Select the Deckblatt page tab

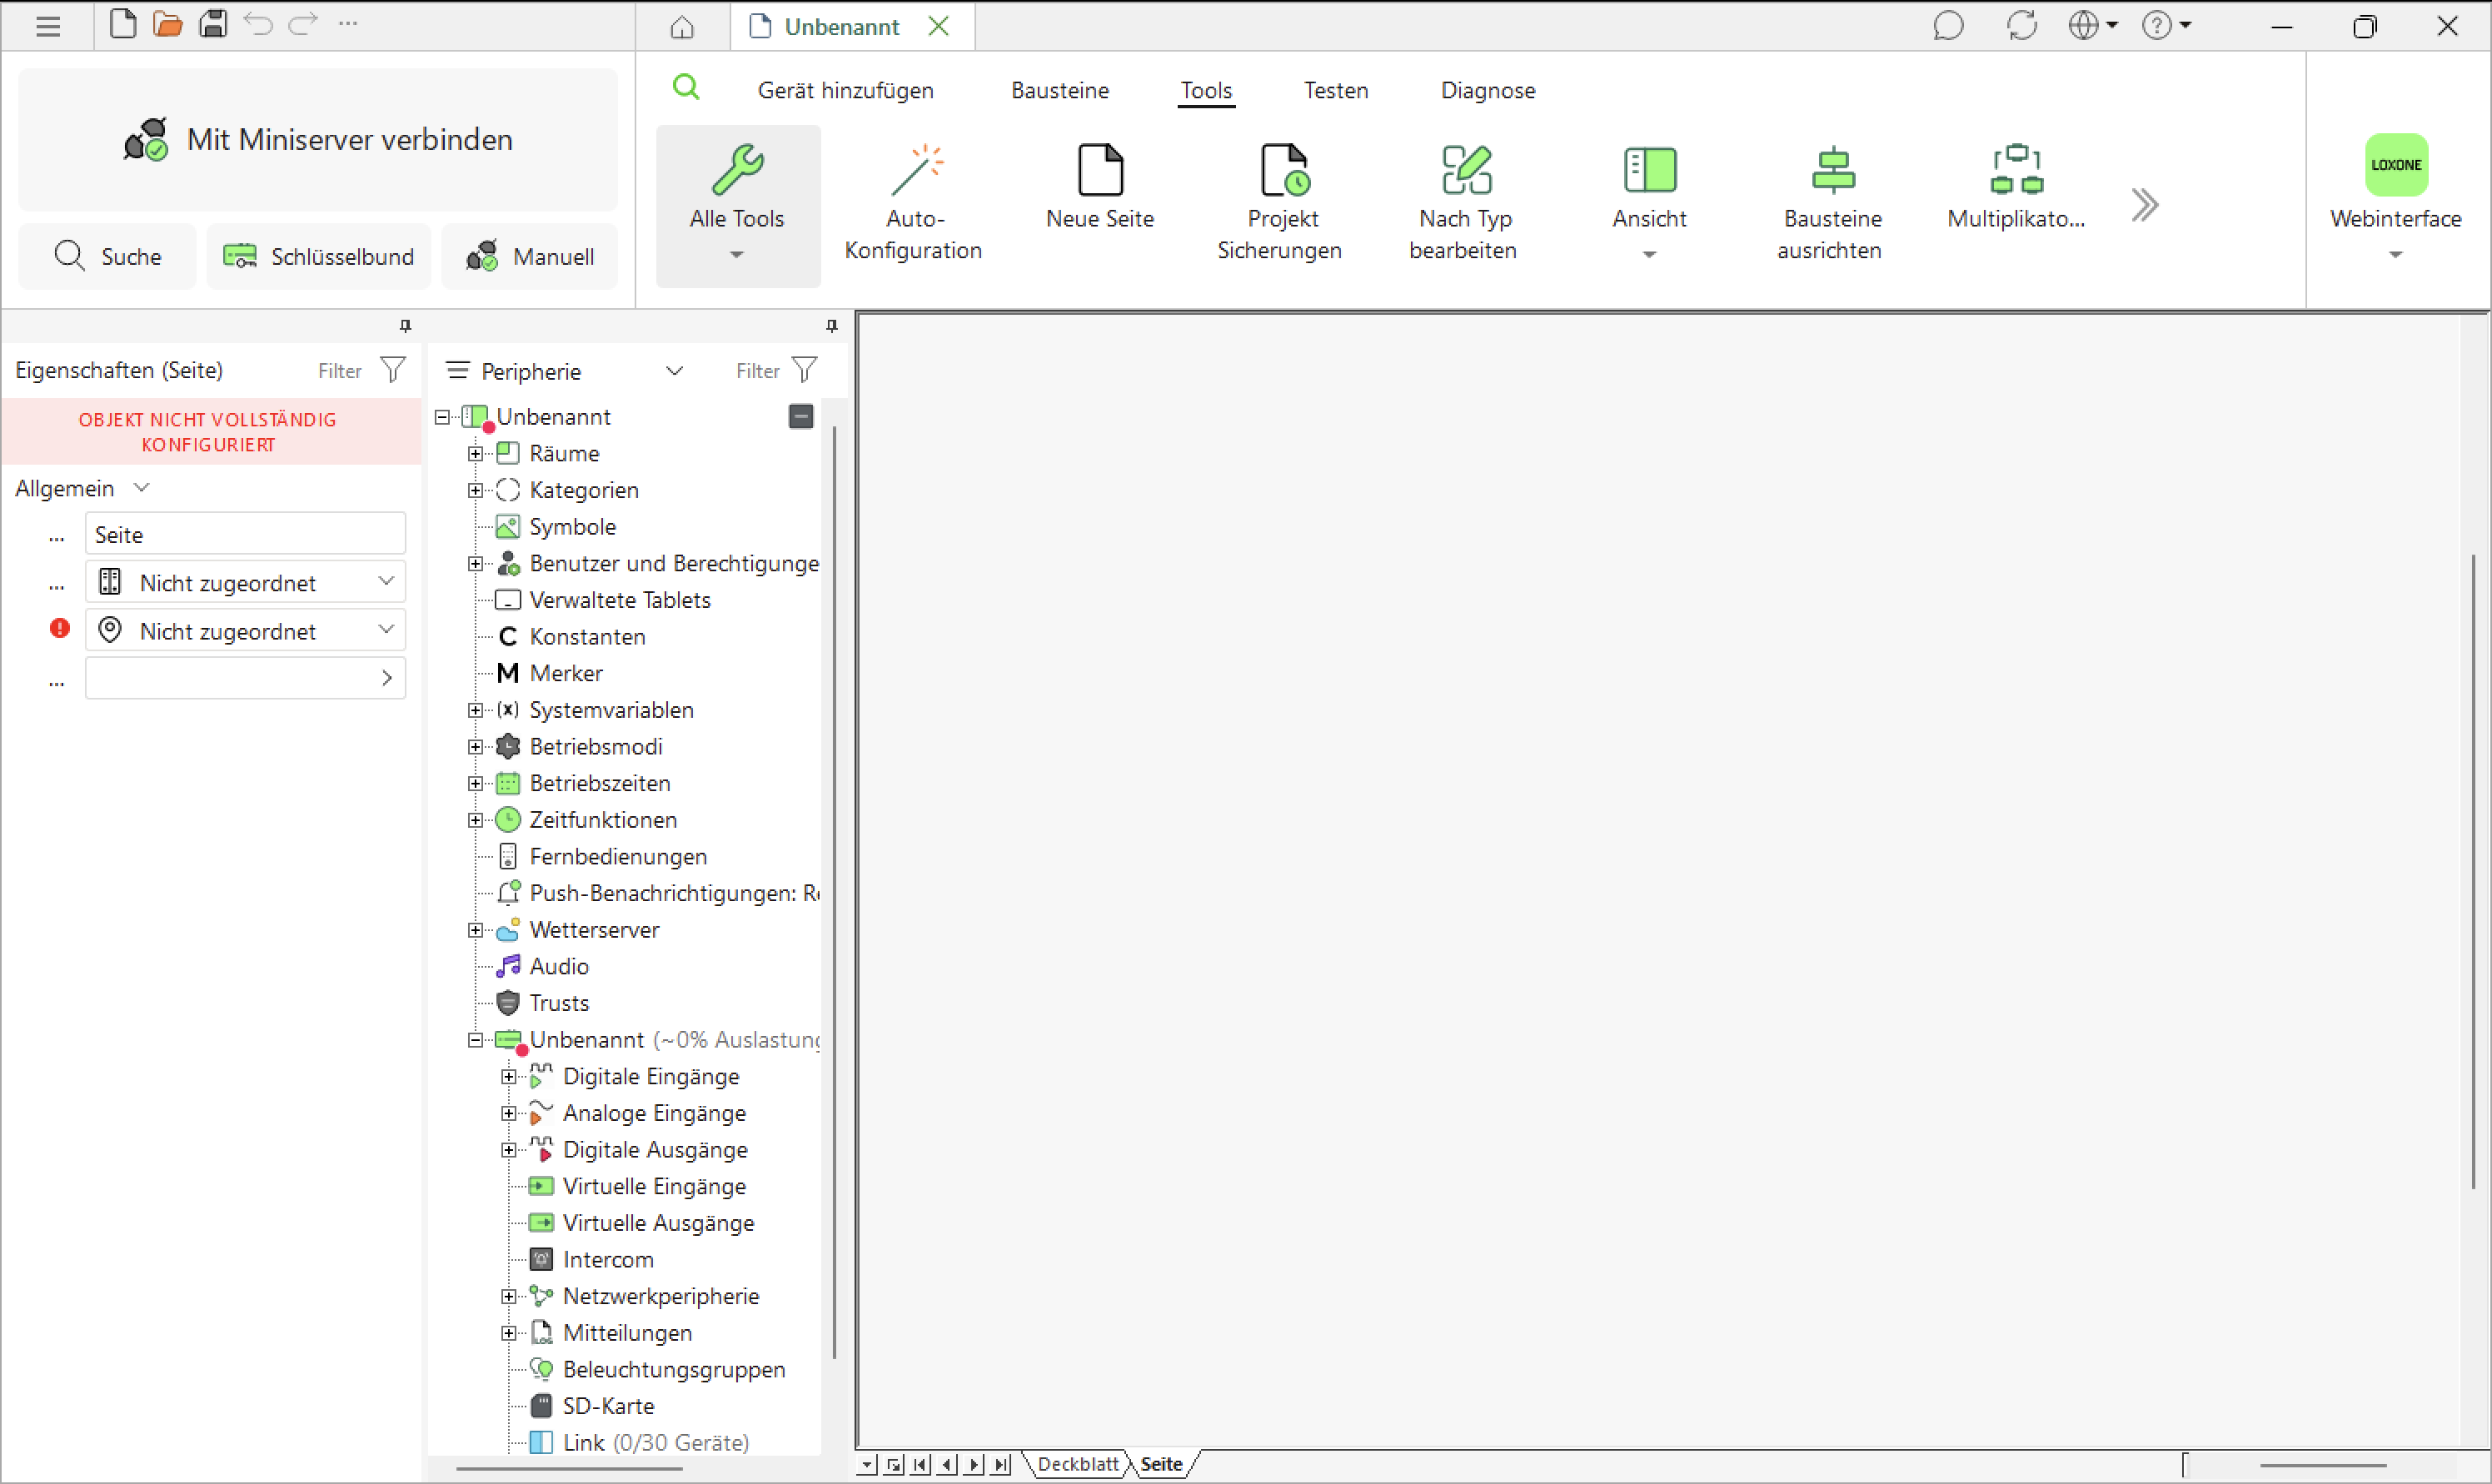(1077, 1464)
